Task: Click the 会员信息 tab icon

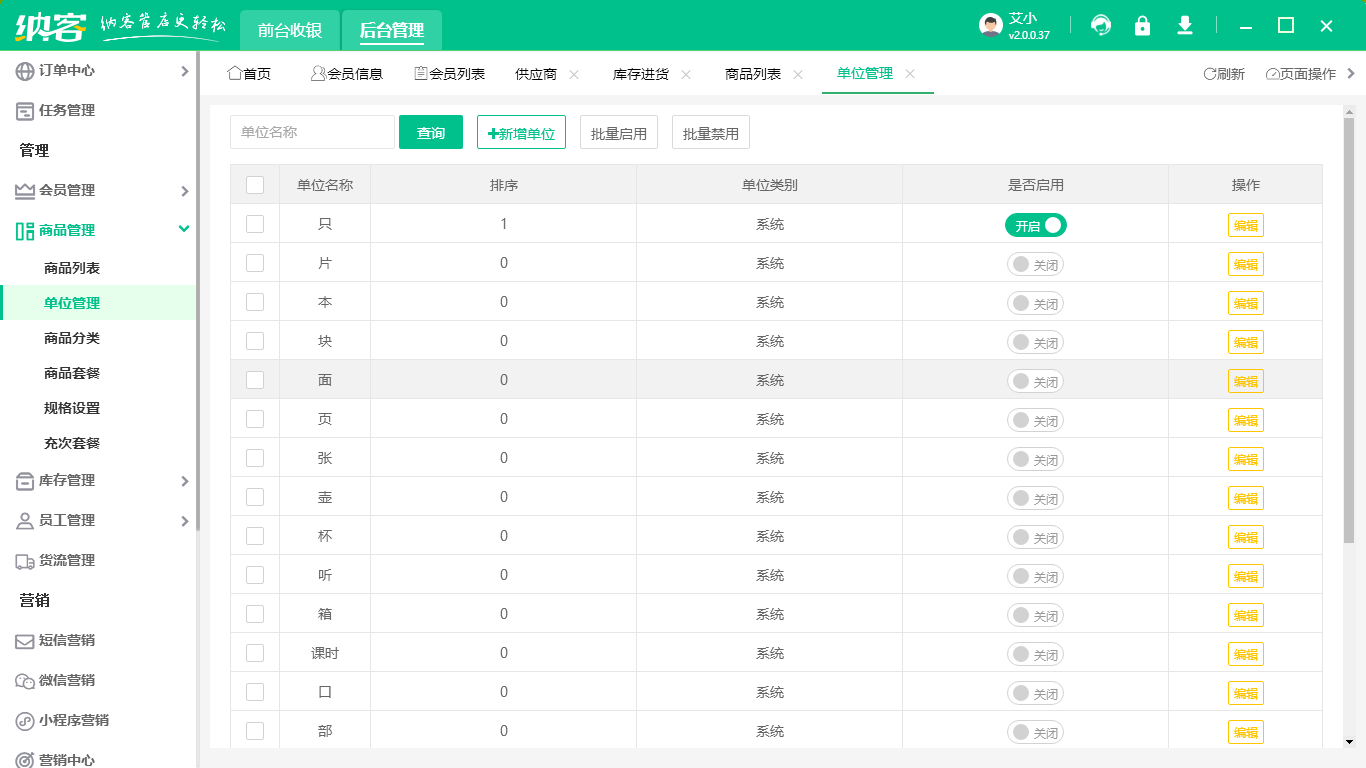Action: (319, 73)
